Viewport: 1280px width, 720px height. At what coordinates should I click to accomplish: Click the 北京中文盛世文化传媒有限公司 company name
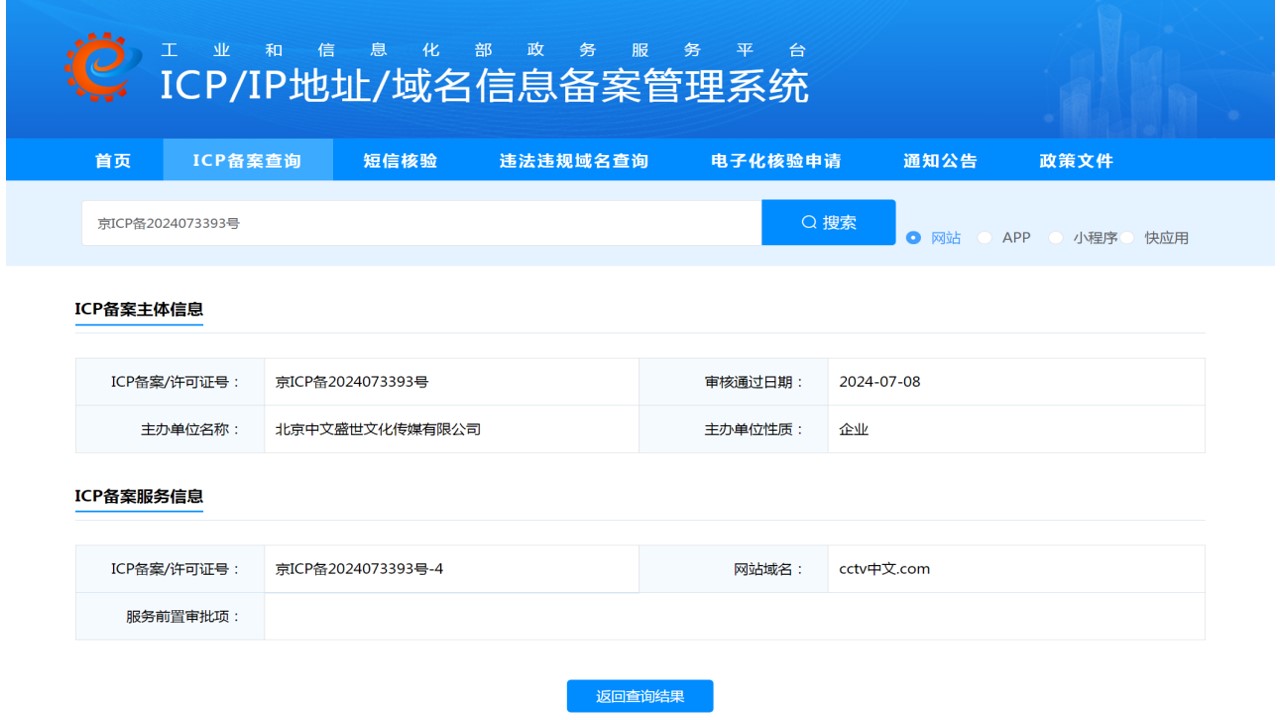[378, 429]
